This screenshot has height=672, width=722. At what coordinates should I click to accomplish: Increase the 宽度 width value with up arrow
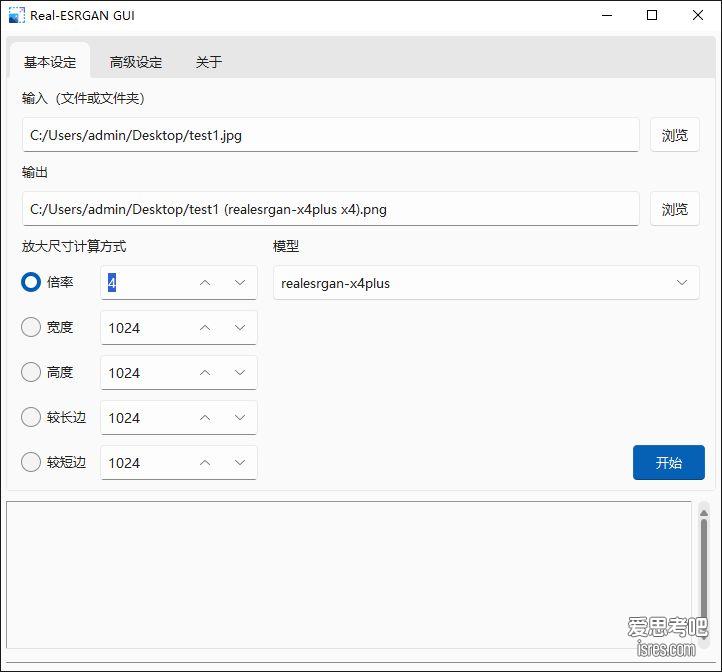[x=205, y=328]
